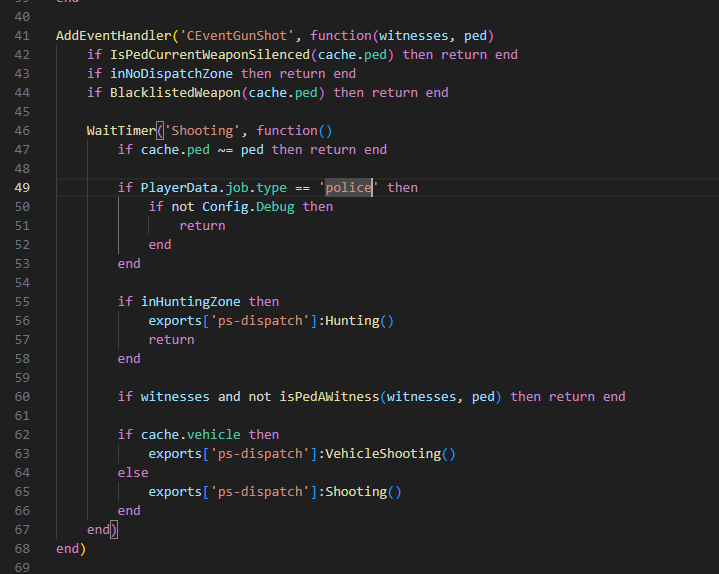This screenshot has height=574, width=719.
Task: Click inHuntingZone variable on line 55
Action: [191, 302]
